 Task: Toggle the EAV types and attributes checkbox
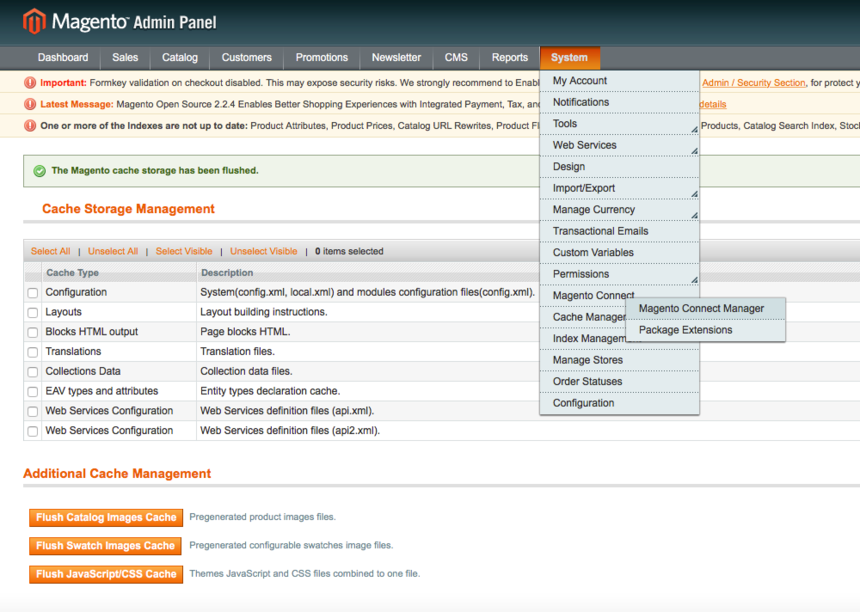click(33, 392)
